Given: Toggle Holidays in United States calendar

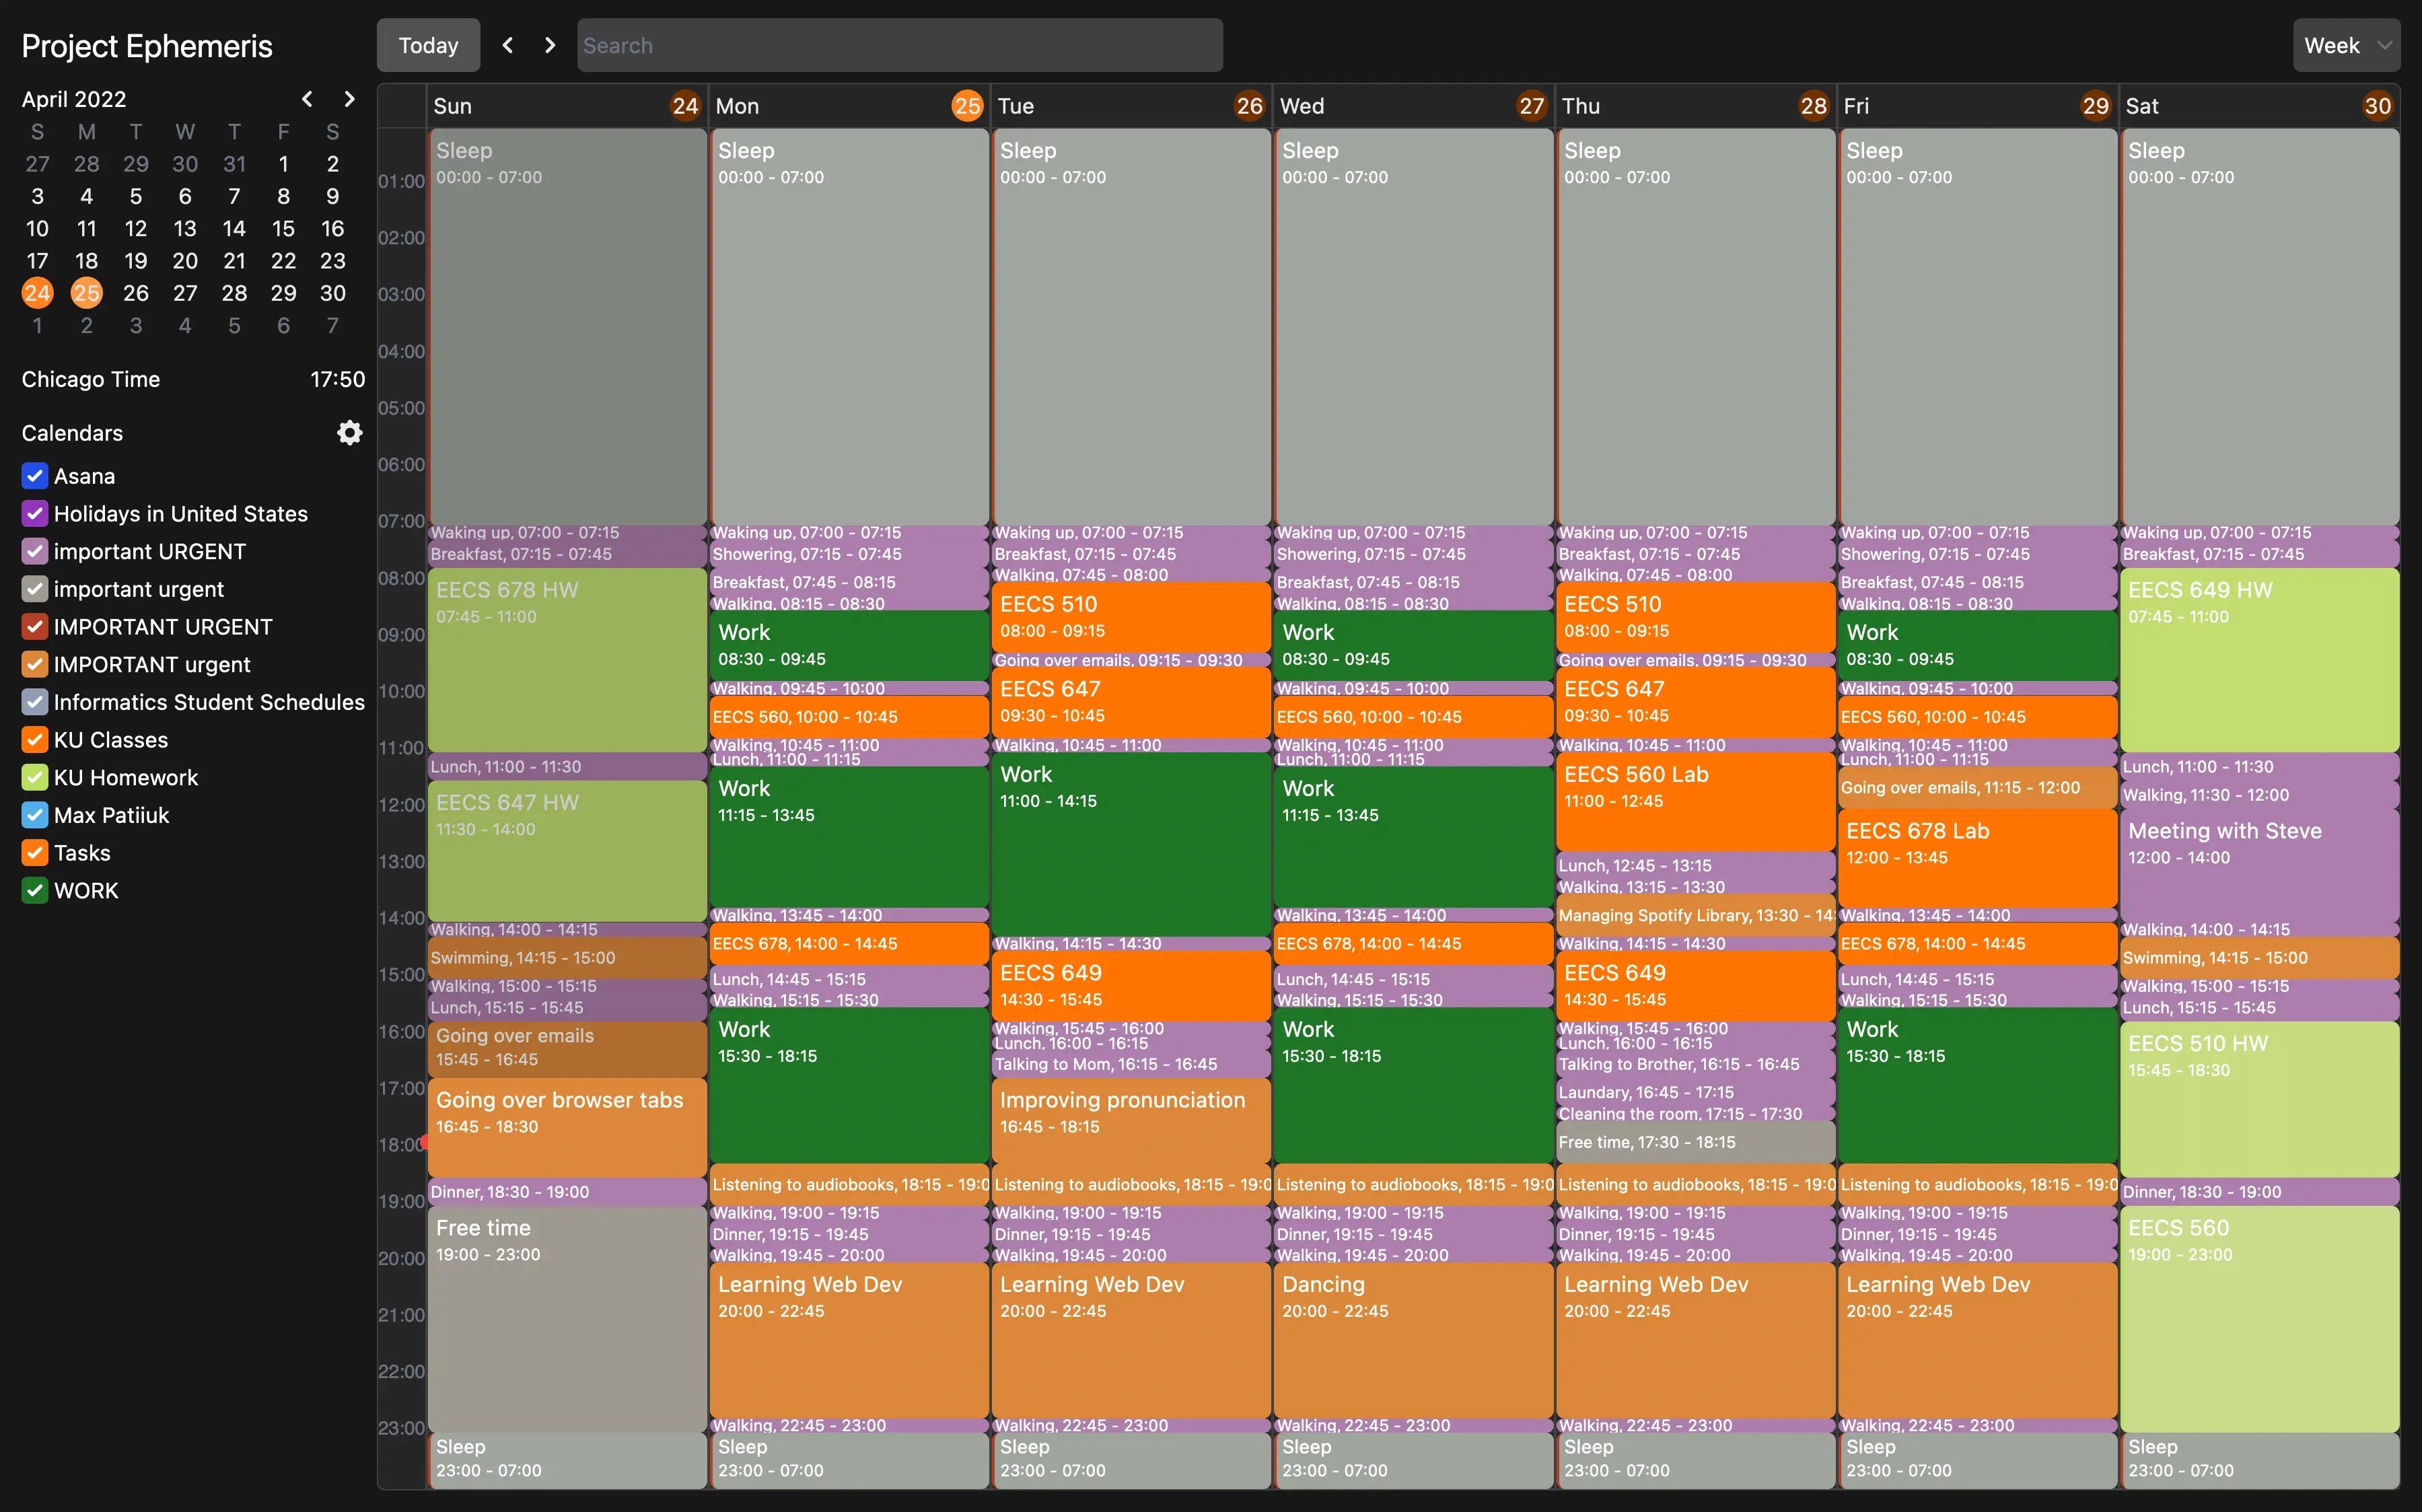Looking at the screenshot, I should click(35, 514).
